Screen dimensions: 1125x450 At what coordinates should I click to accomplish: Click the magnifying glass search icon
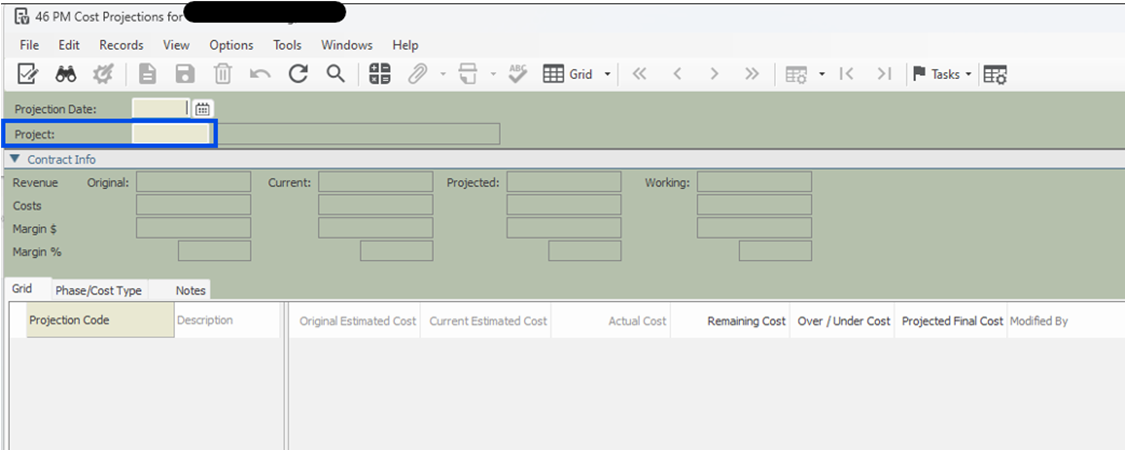[336, 73]
